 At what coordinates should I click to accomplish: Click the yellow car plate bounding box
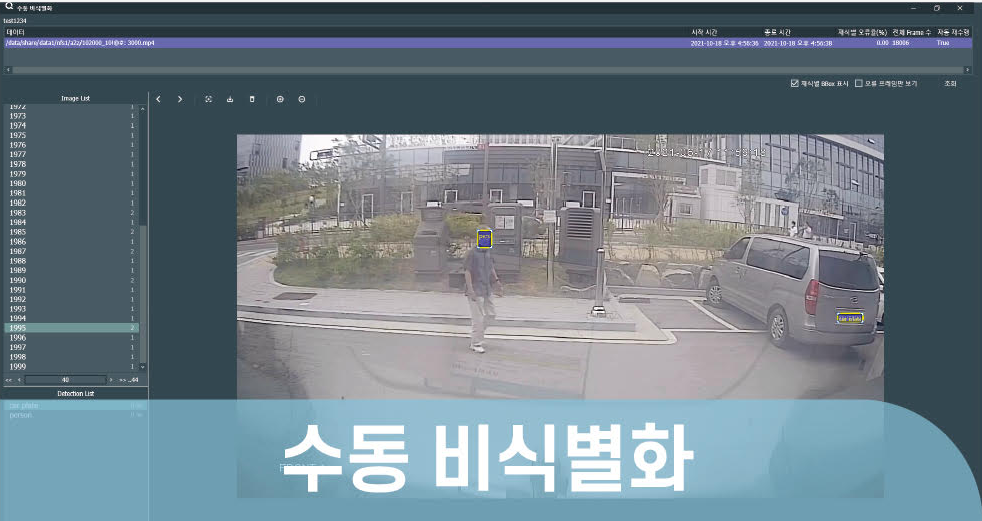849,319
